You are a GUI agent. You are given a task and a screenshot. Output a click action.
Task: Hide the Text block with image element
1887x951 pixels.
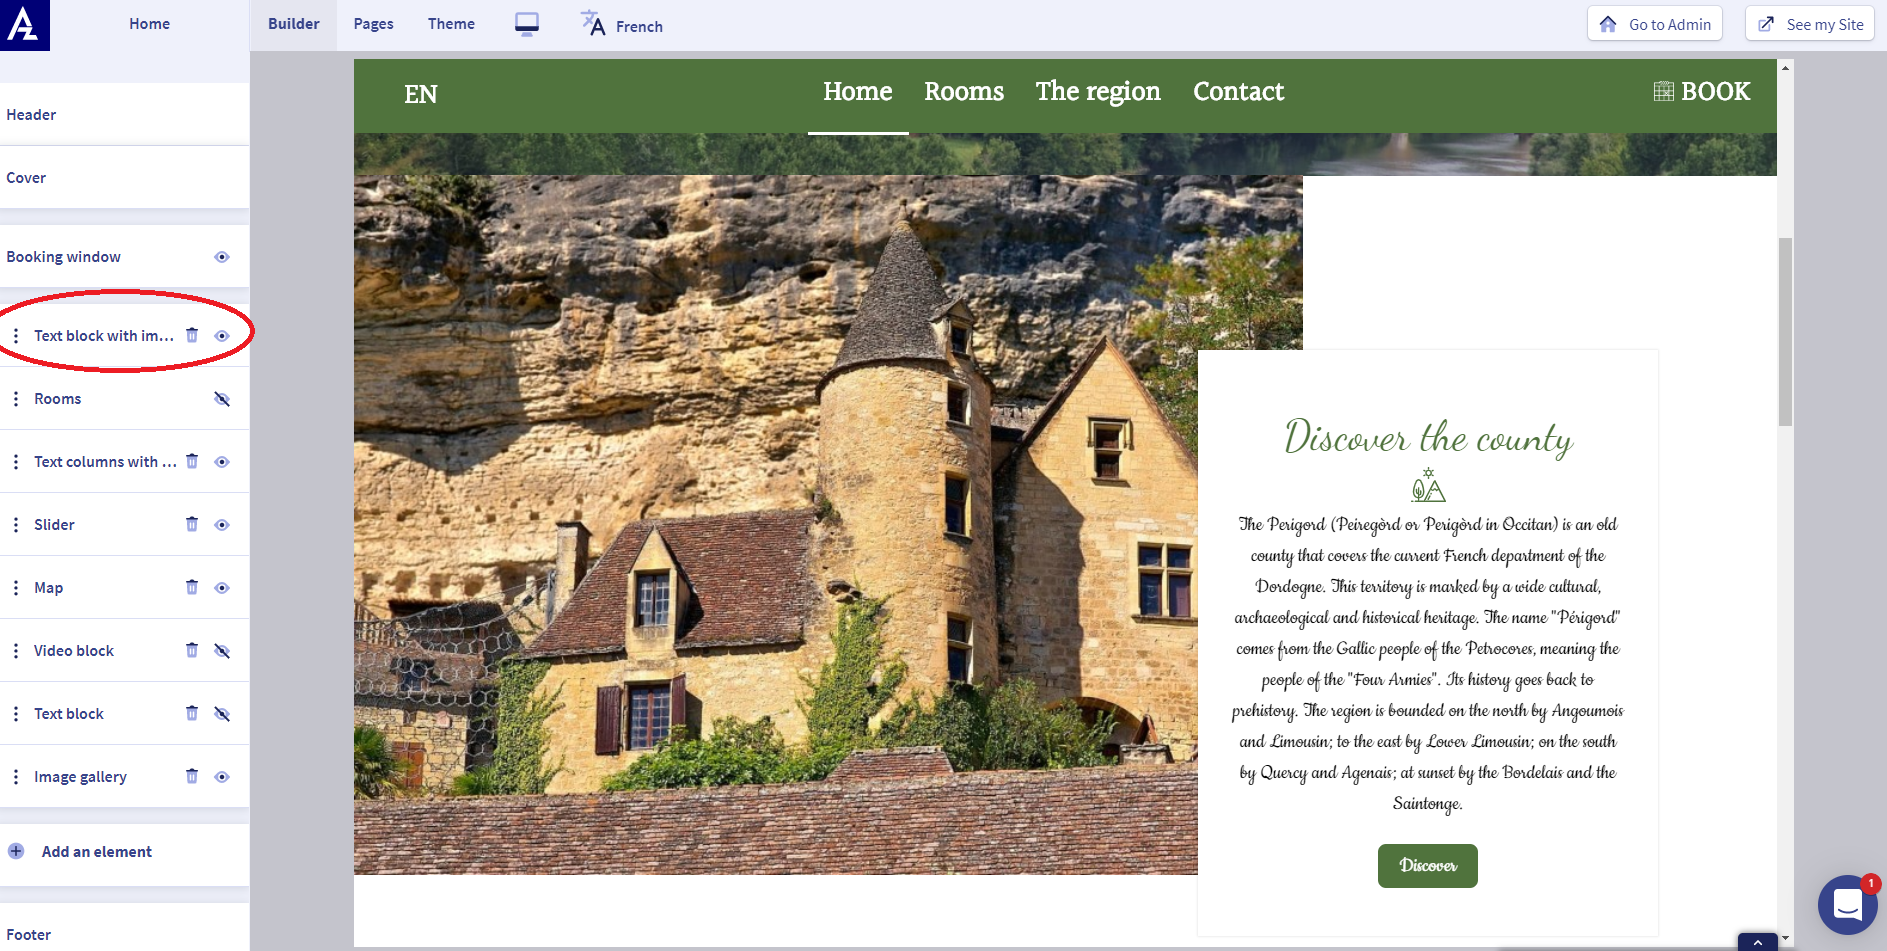pyautogui.click(x=222, y=336)
